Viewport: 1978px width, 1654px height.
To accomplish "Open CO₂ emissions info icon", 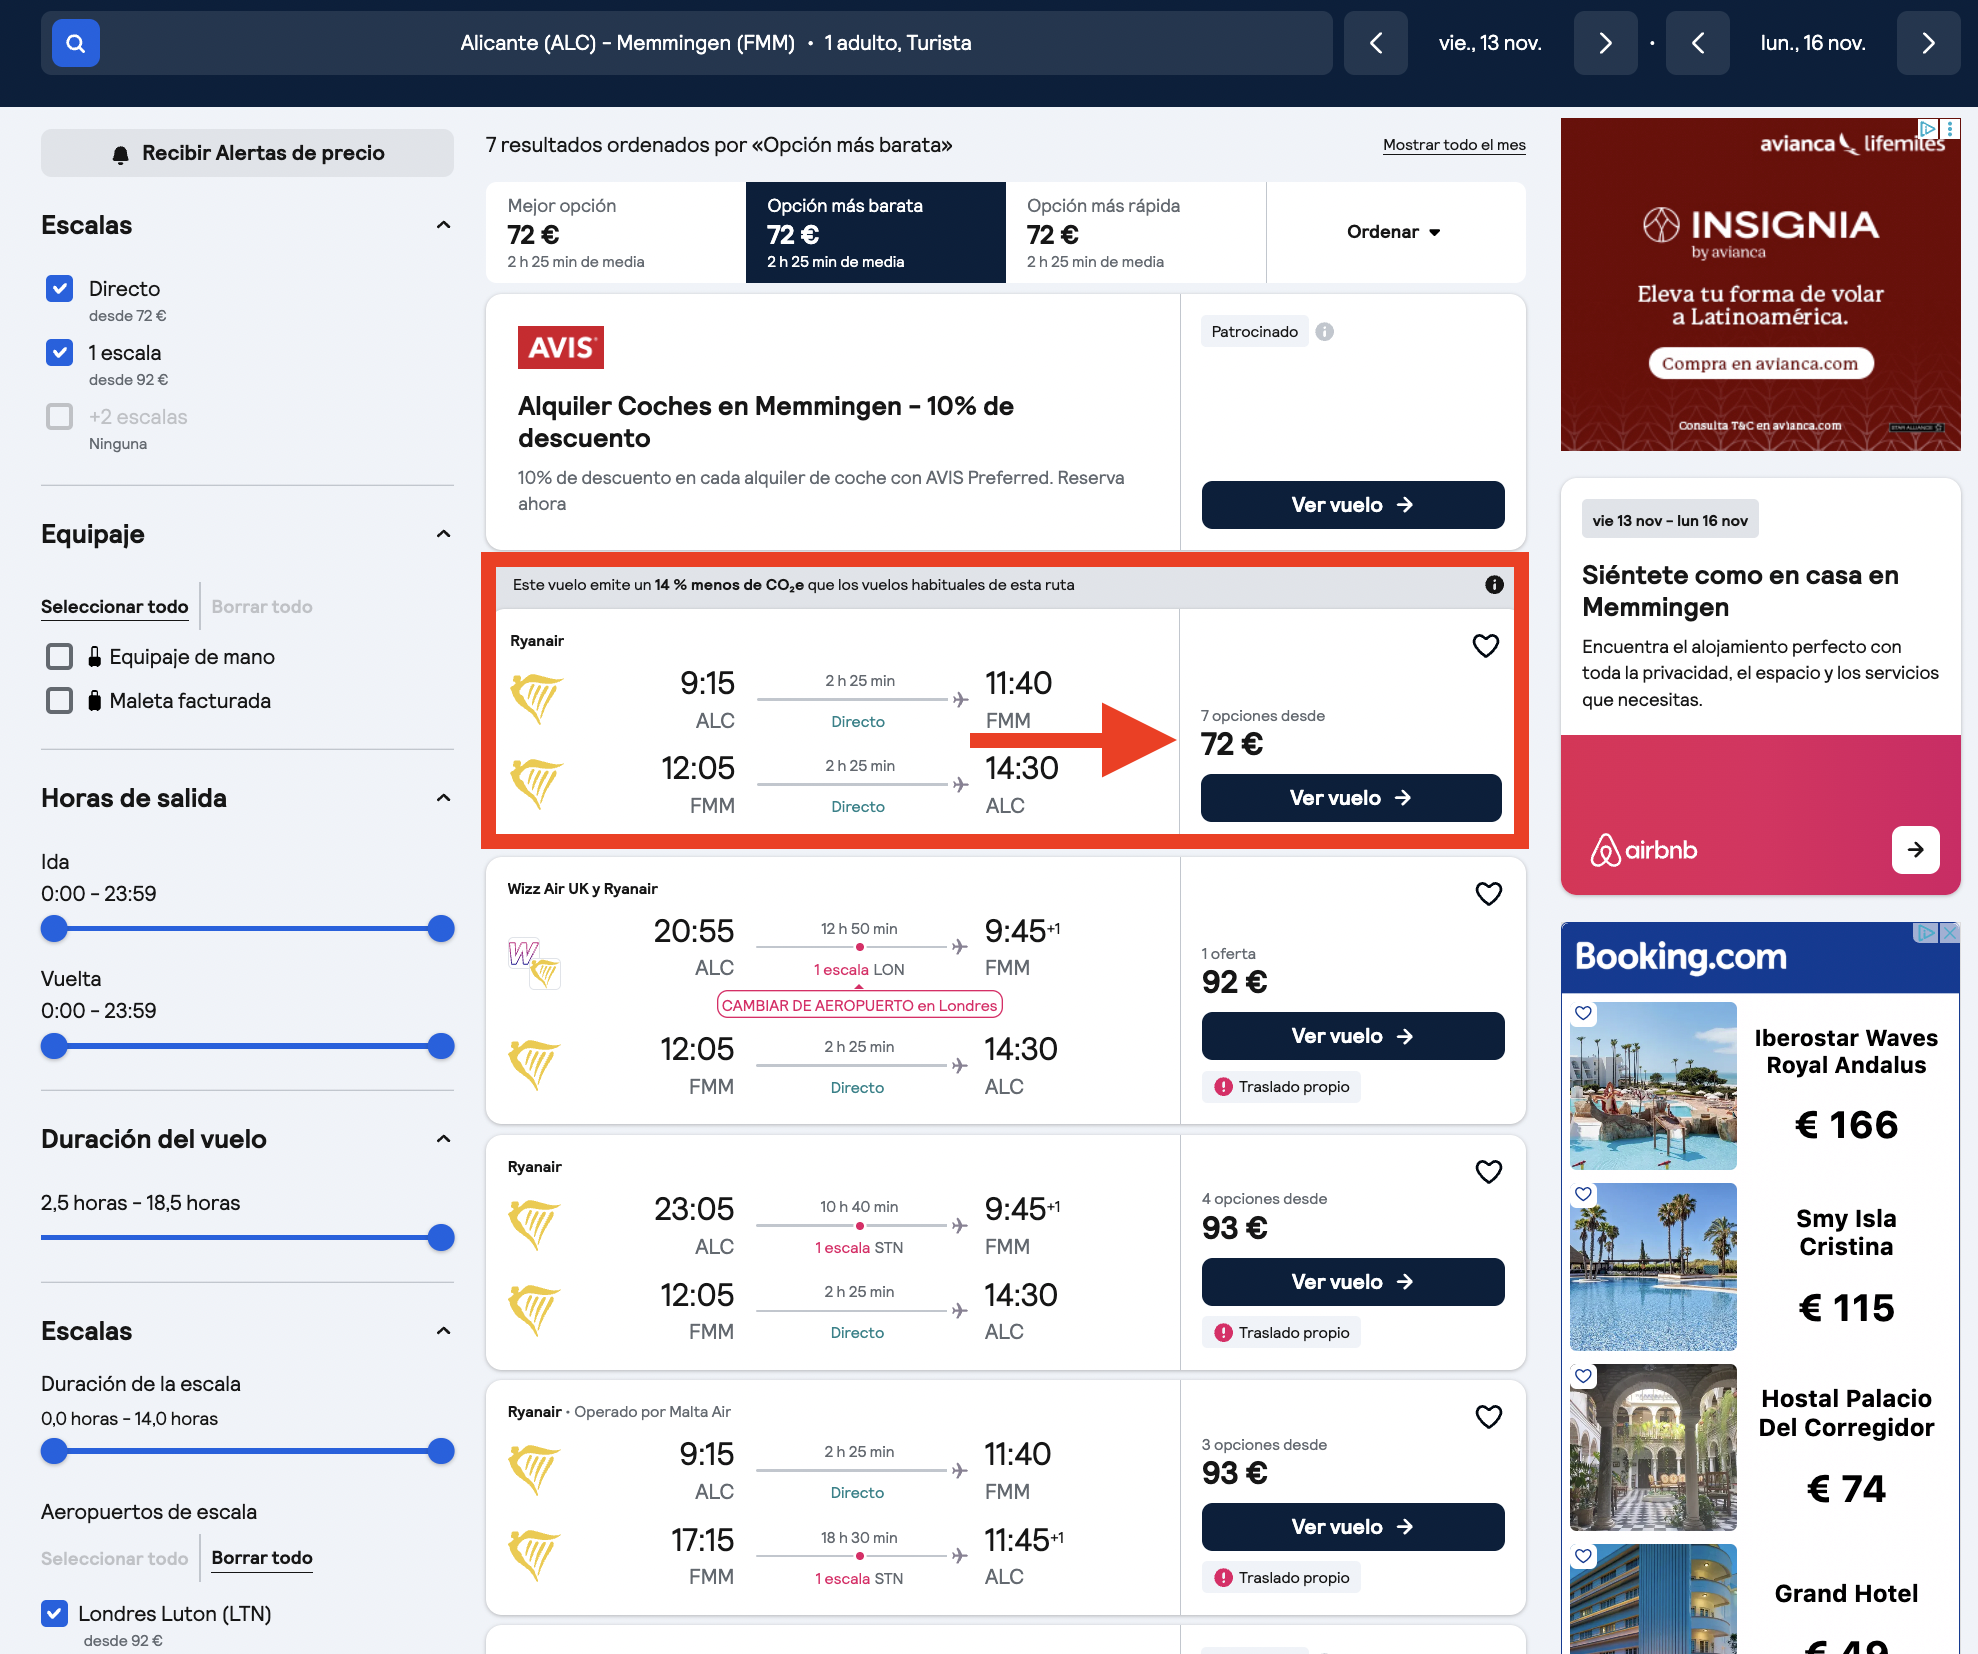I will [x=1494, y=585].
